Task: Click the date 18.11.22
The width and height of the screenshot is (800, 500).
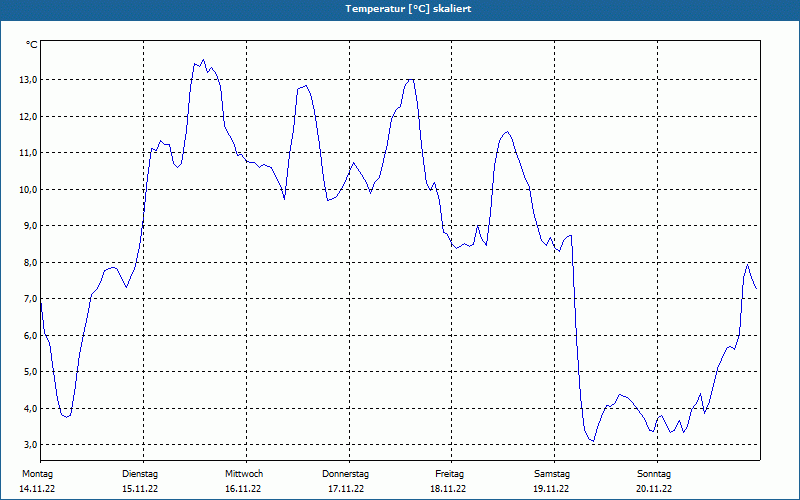Action: tap(448, 489)
